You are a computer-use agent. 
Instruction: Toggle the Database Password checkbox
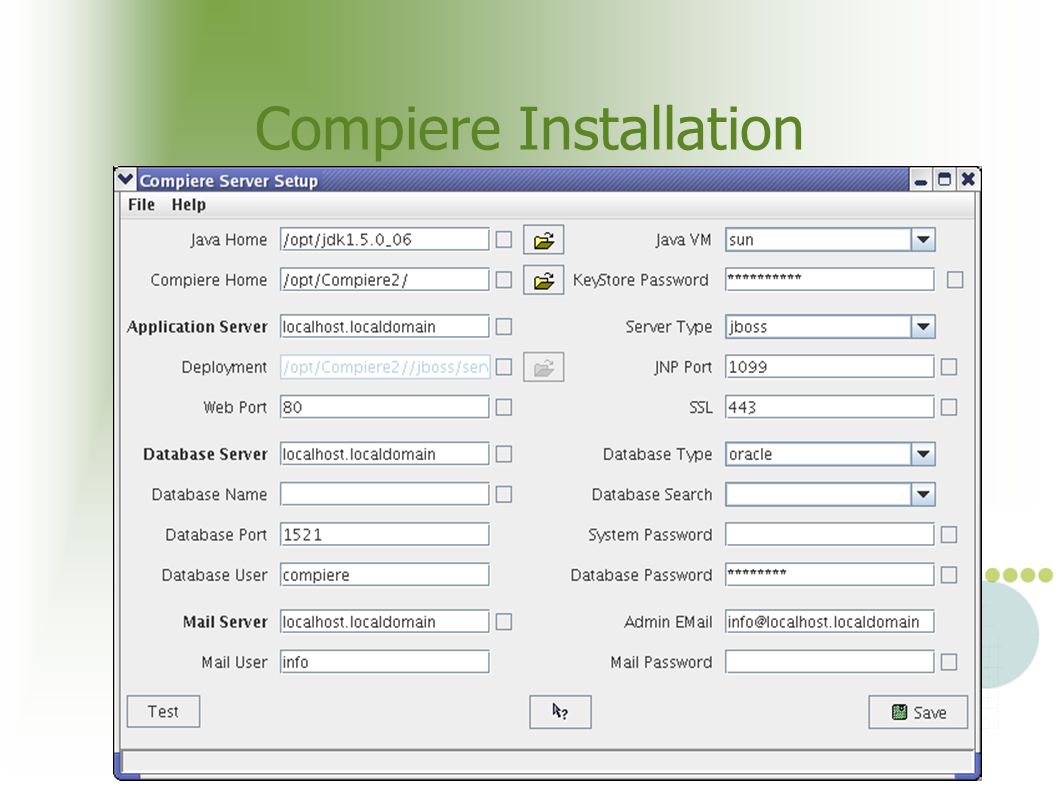click(x=949, y=575)
